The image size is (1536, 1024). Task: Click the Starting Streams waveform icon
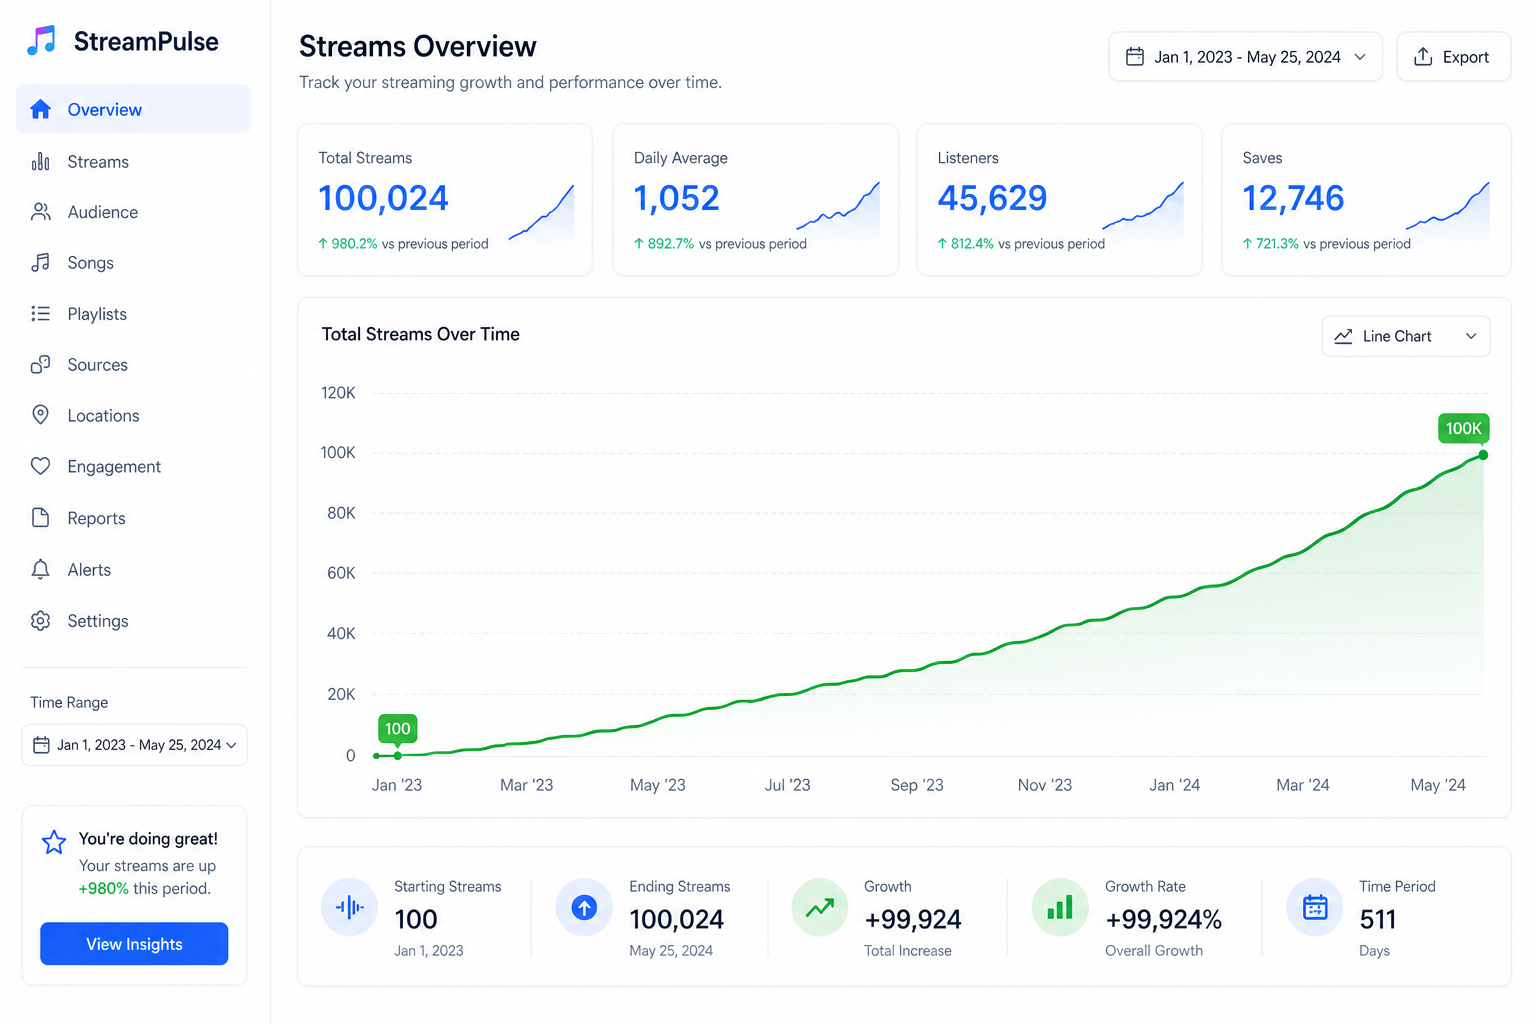pyautogui.click(x=349, y=907)
